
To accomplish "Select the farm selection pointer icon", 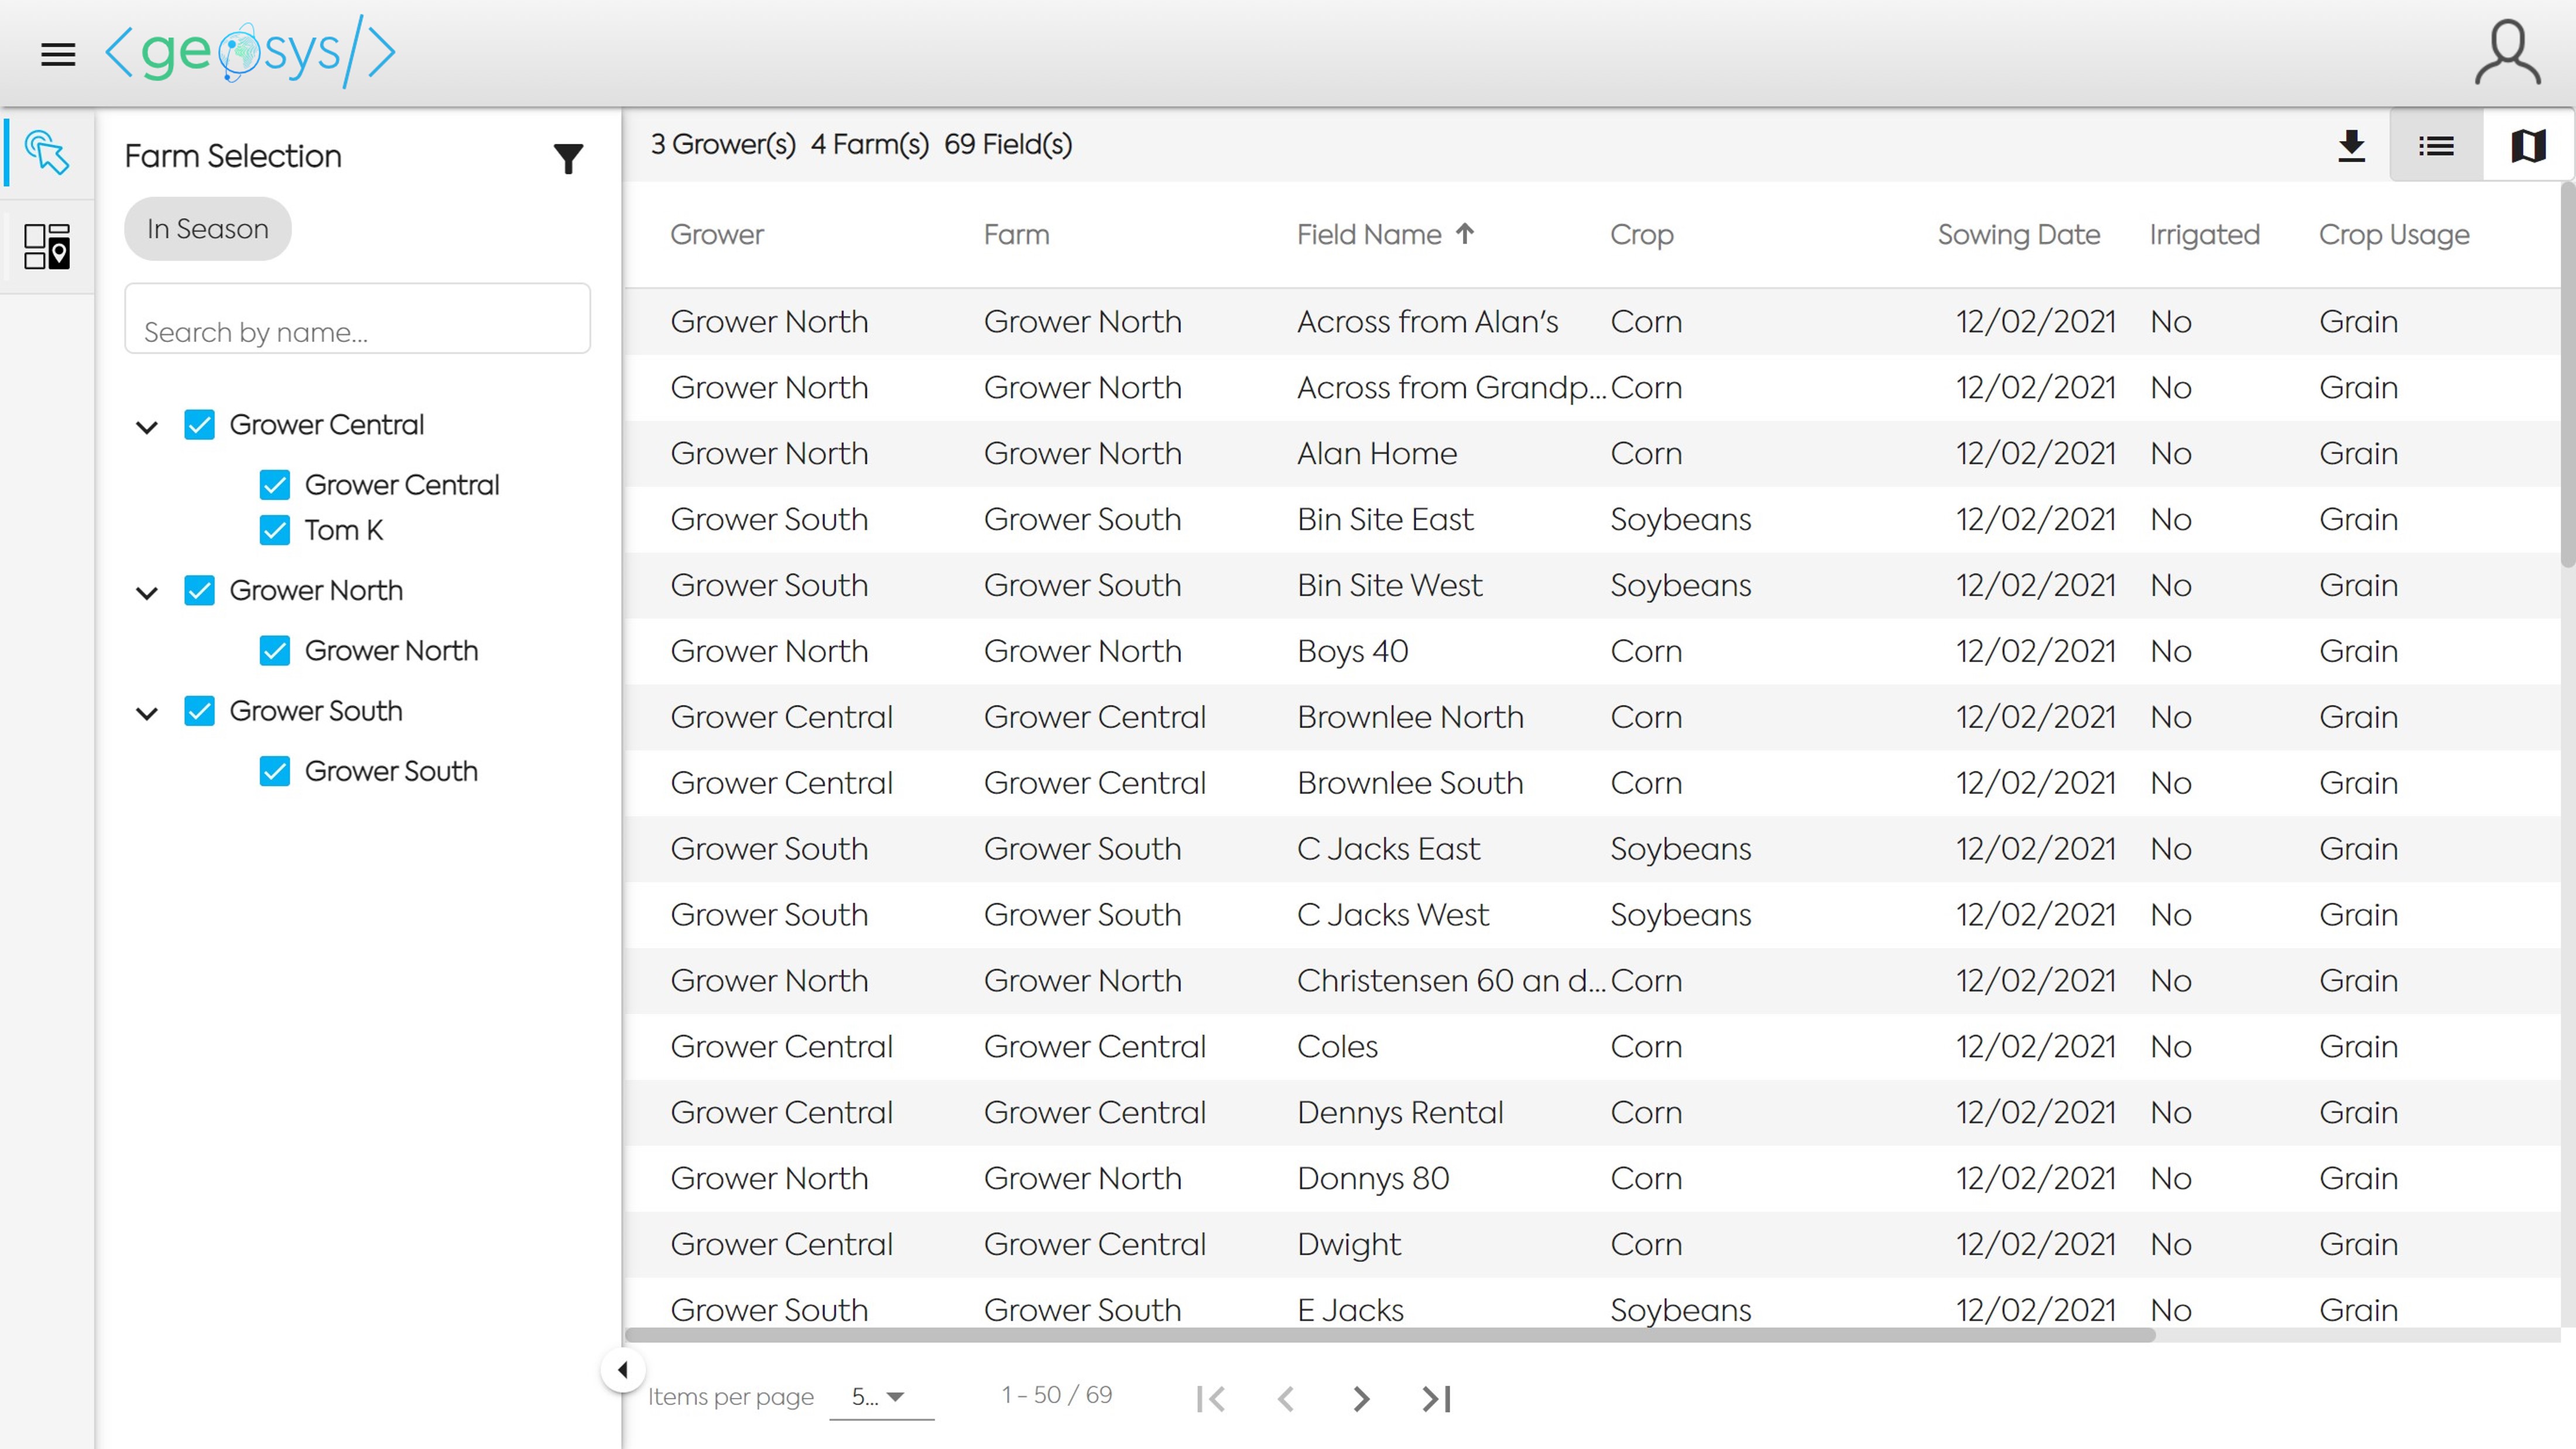I will click(47, 153).
